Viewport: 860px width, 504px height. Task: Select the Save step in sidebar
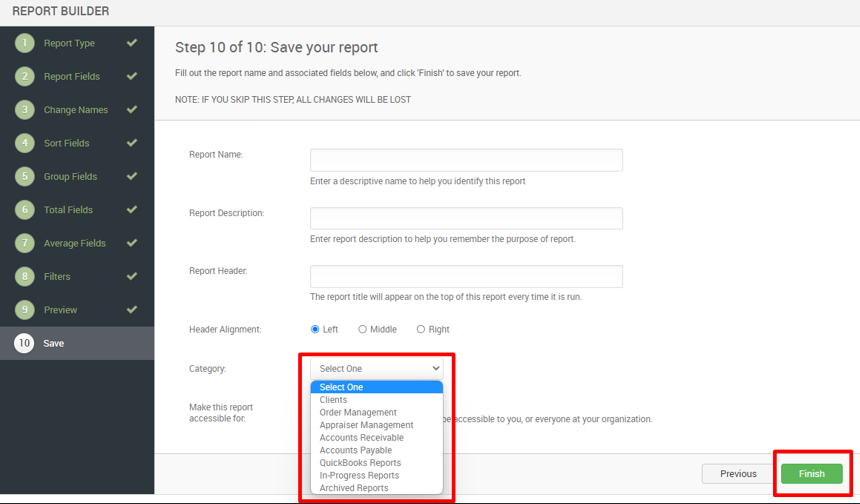77,343
